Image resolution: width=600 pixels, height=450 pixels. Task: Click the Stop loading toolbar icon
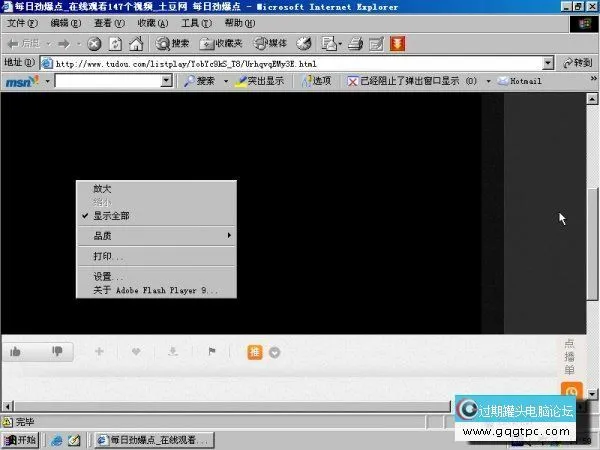pos(94,43)
